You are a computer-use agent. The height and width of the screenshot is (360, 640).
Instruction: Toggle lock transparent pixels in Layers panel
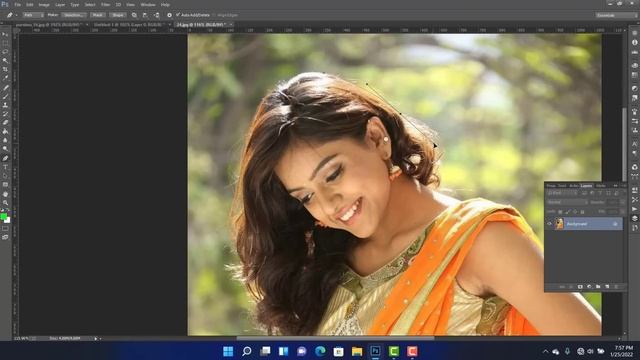point(560,212)
